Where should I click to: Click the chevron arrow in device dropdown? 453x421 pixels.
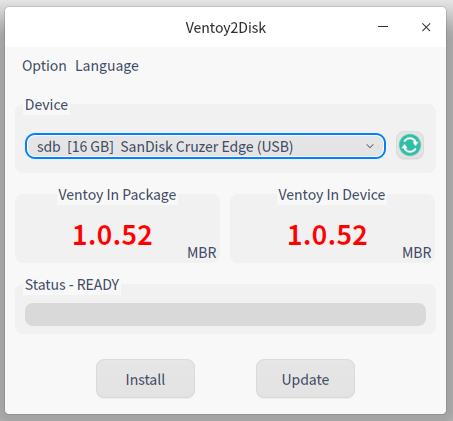pyautogui.click(x=370, y=146)
